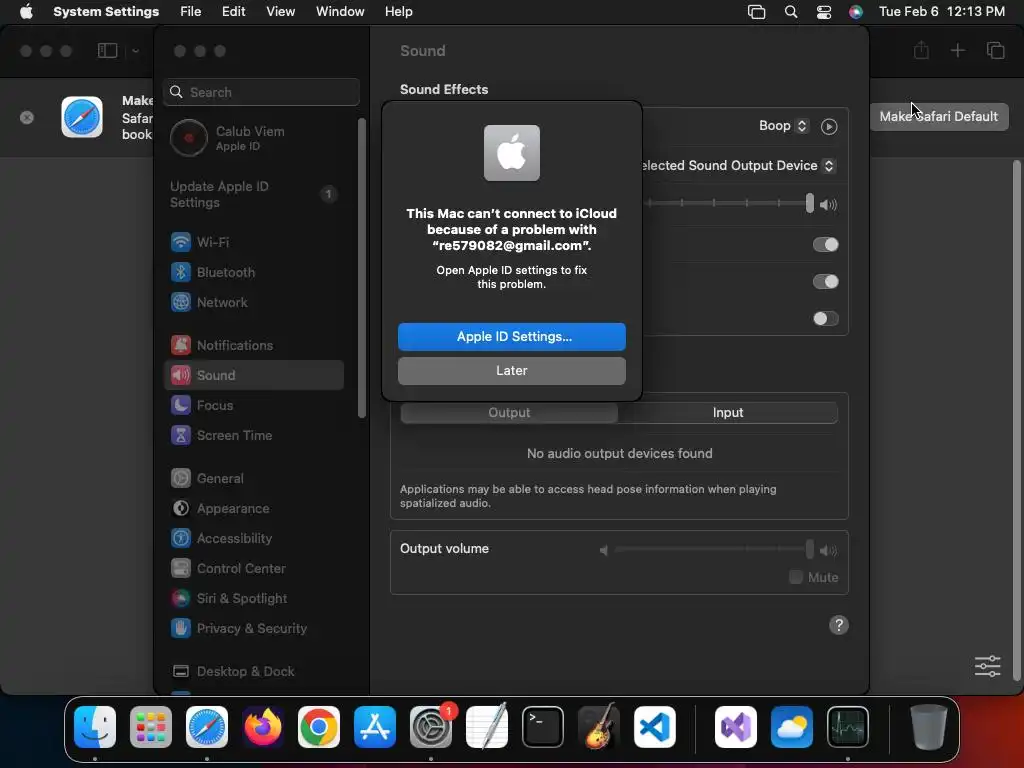The width and height of the screenshot is (1024, 768).
Task: Launch Firefox from the Dock
Action: 263,727
